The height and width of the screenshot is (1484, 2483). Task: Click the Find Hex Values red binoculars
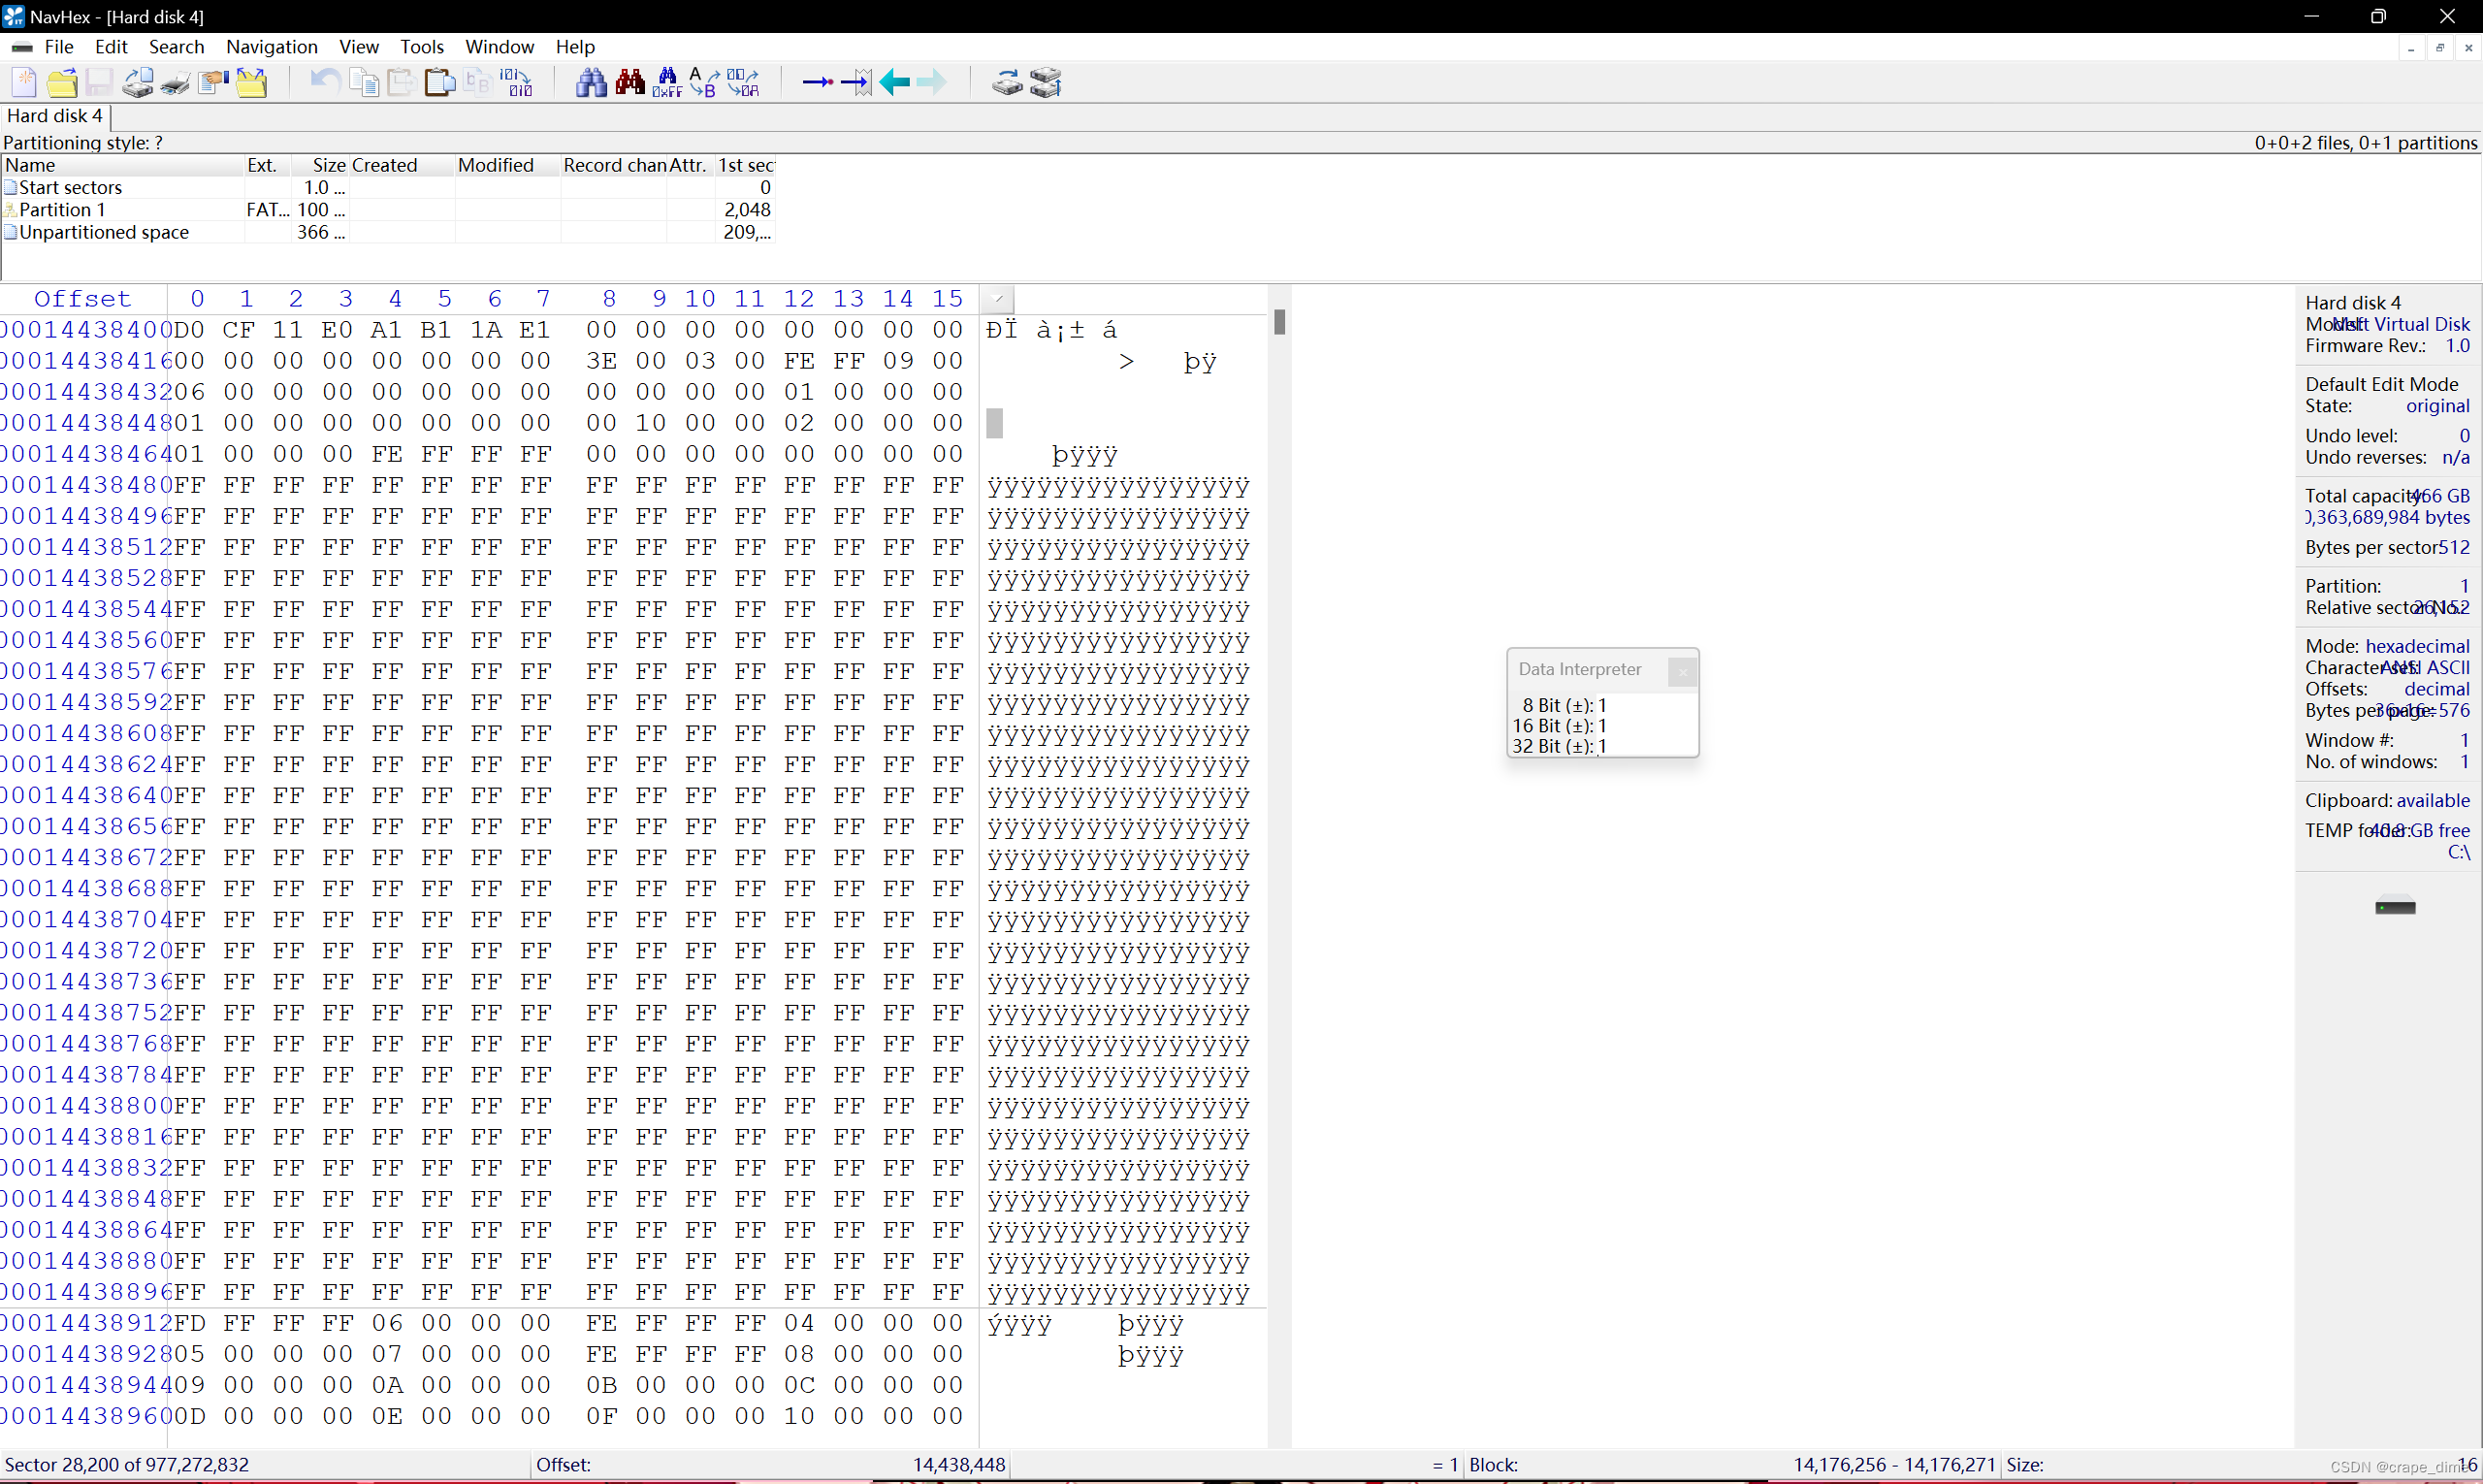630,82
